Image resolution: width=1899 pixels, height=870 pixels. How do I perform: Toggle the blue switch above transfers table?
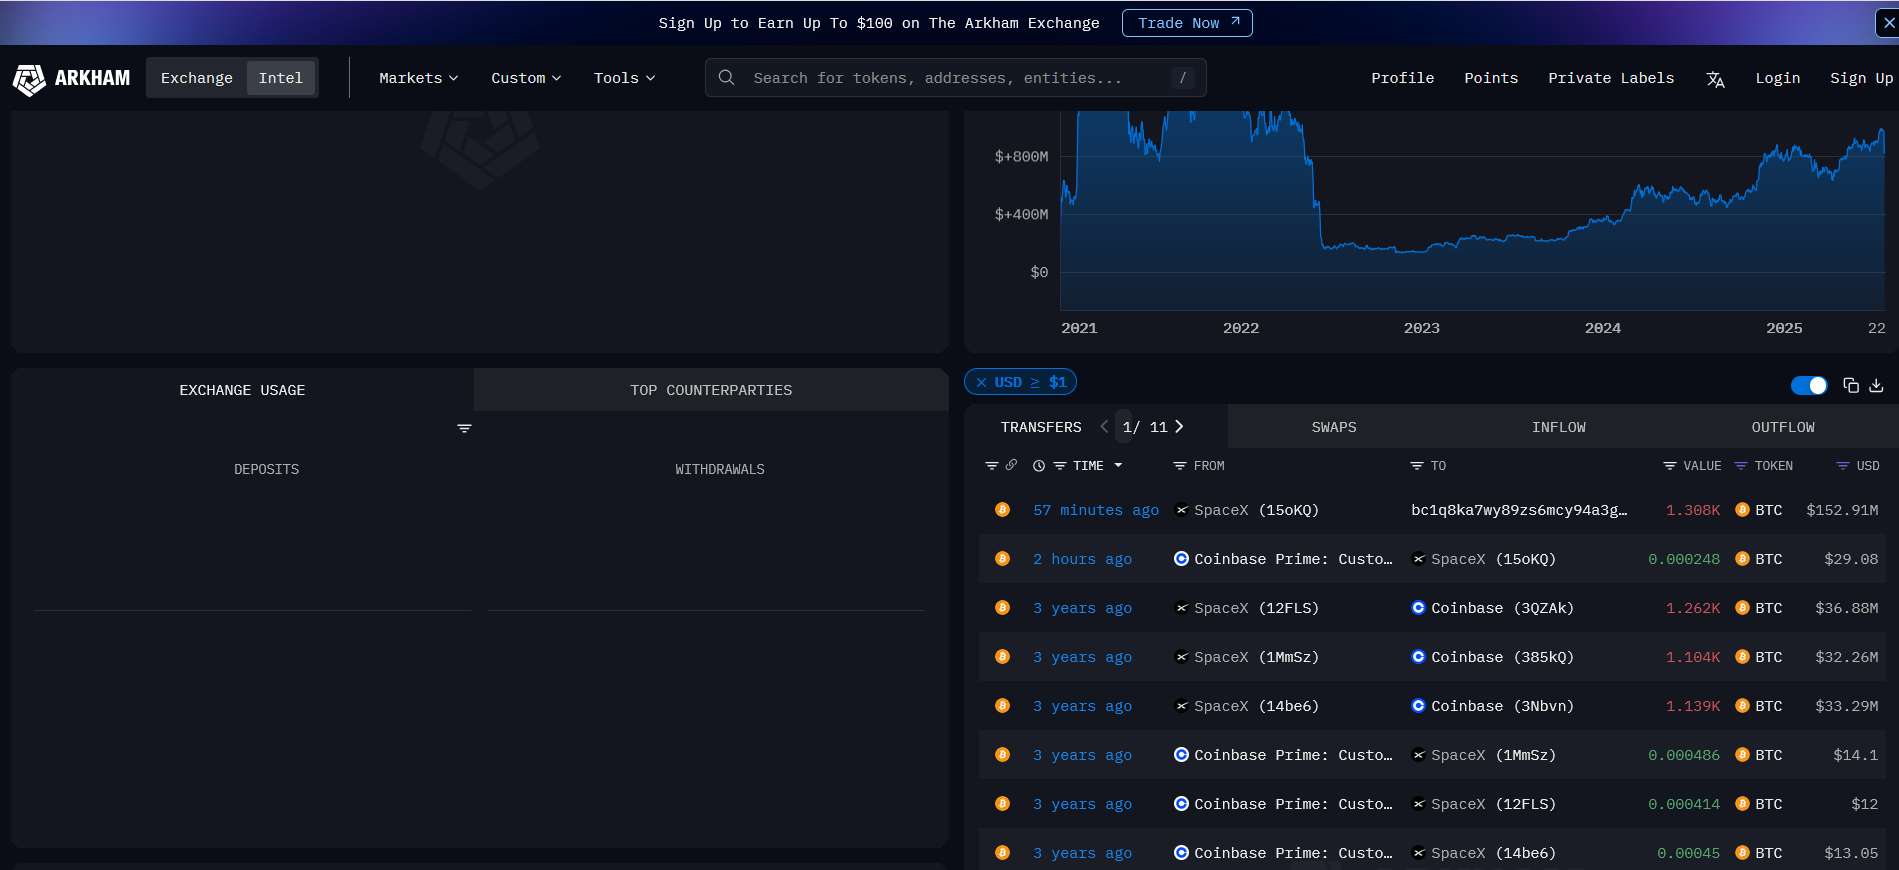pos(1809,385)
